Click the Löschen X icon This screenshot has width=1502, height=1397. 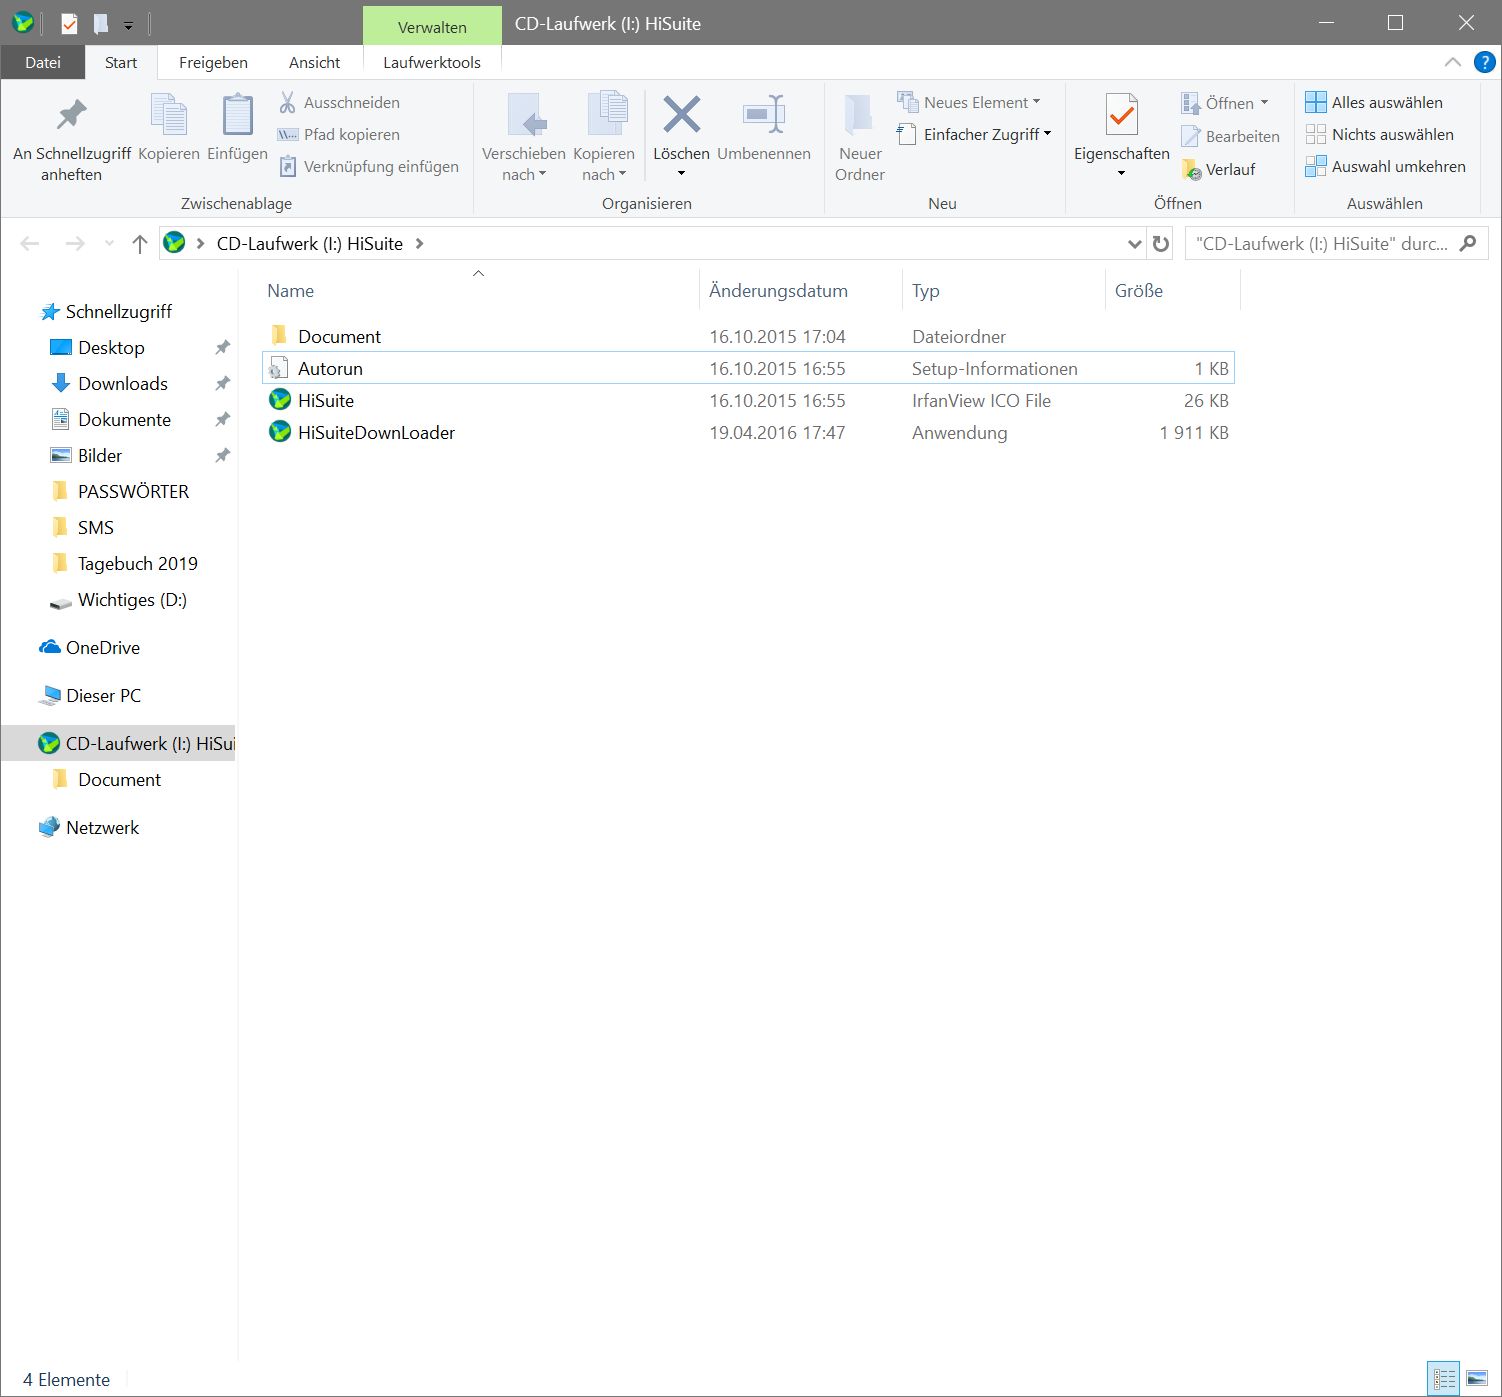(x=681, y=114)
